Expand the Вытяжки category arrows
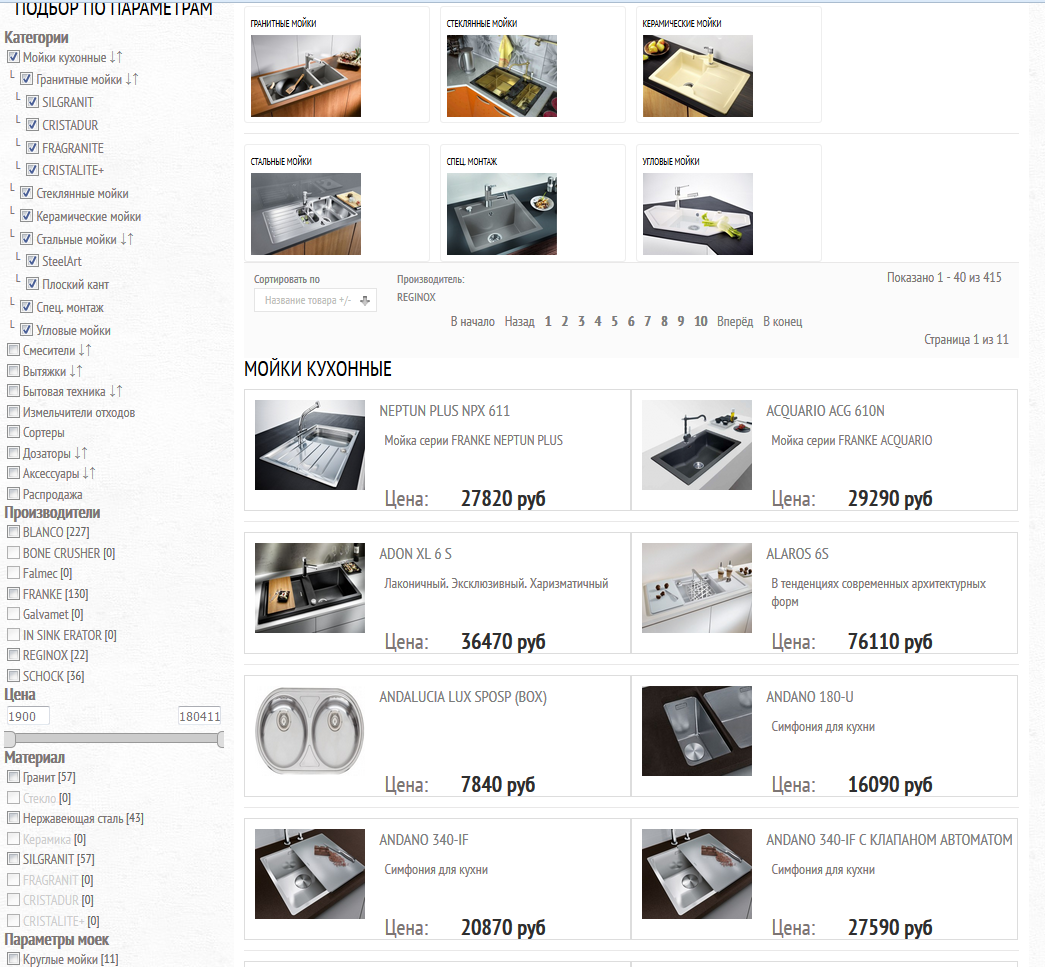1045x967 pixels. pos(76,371)
